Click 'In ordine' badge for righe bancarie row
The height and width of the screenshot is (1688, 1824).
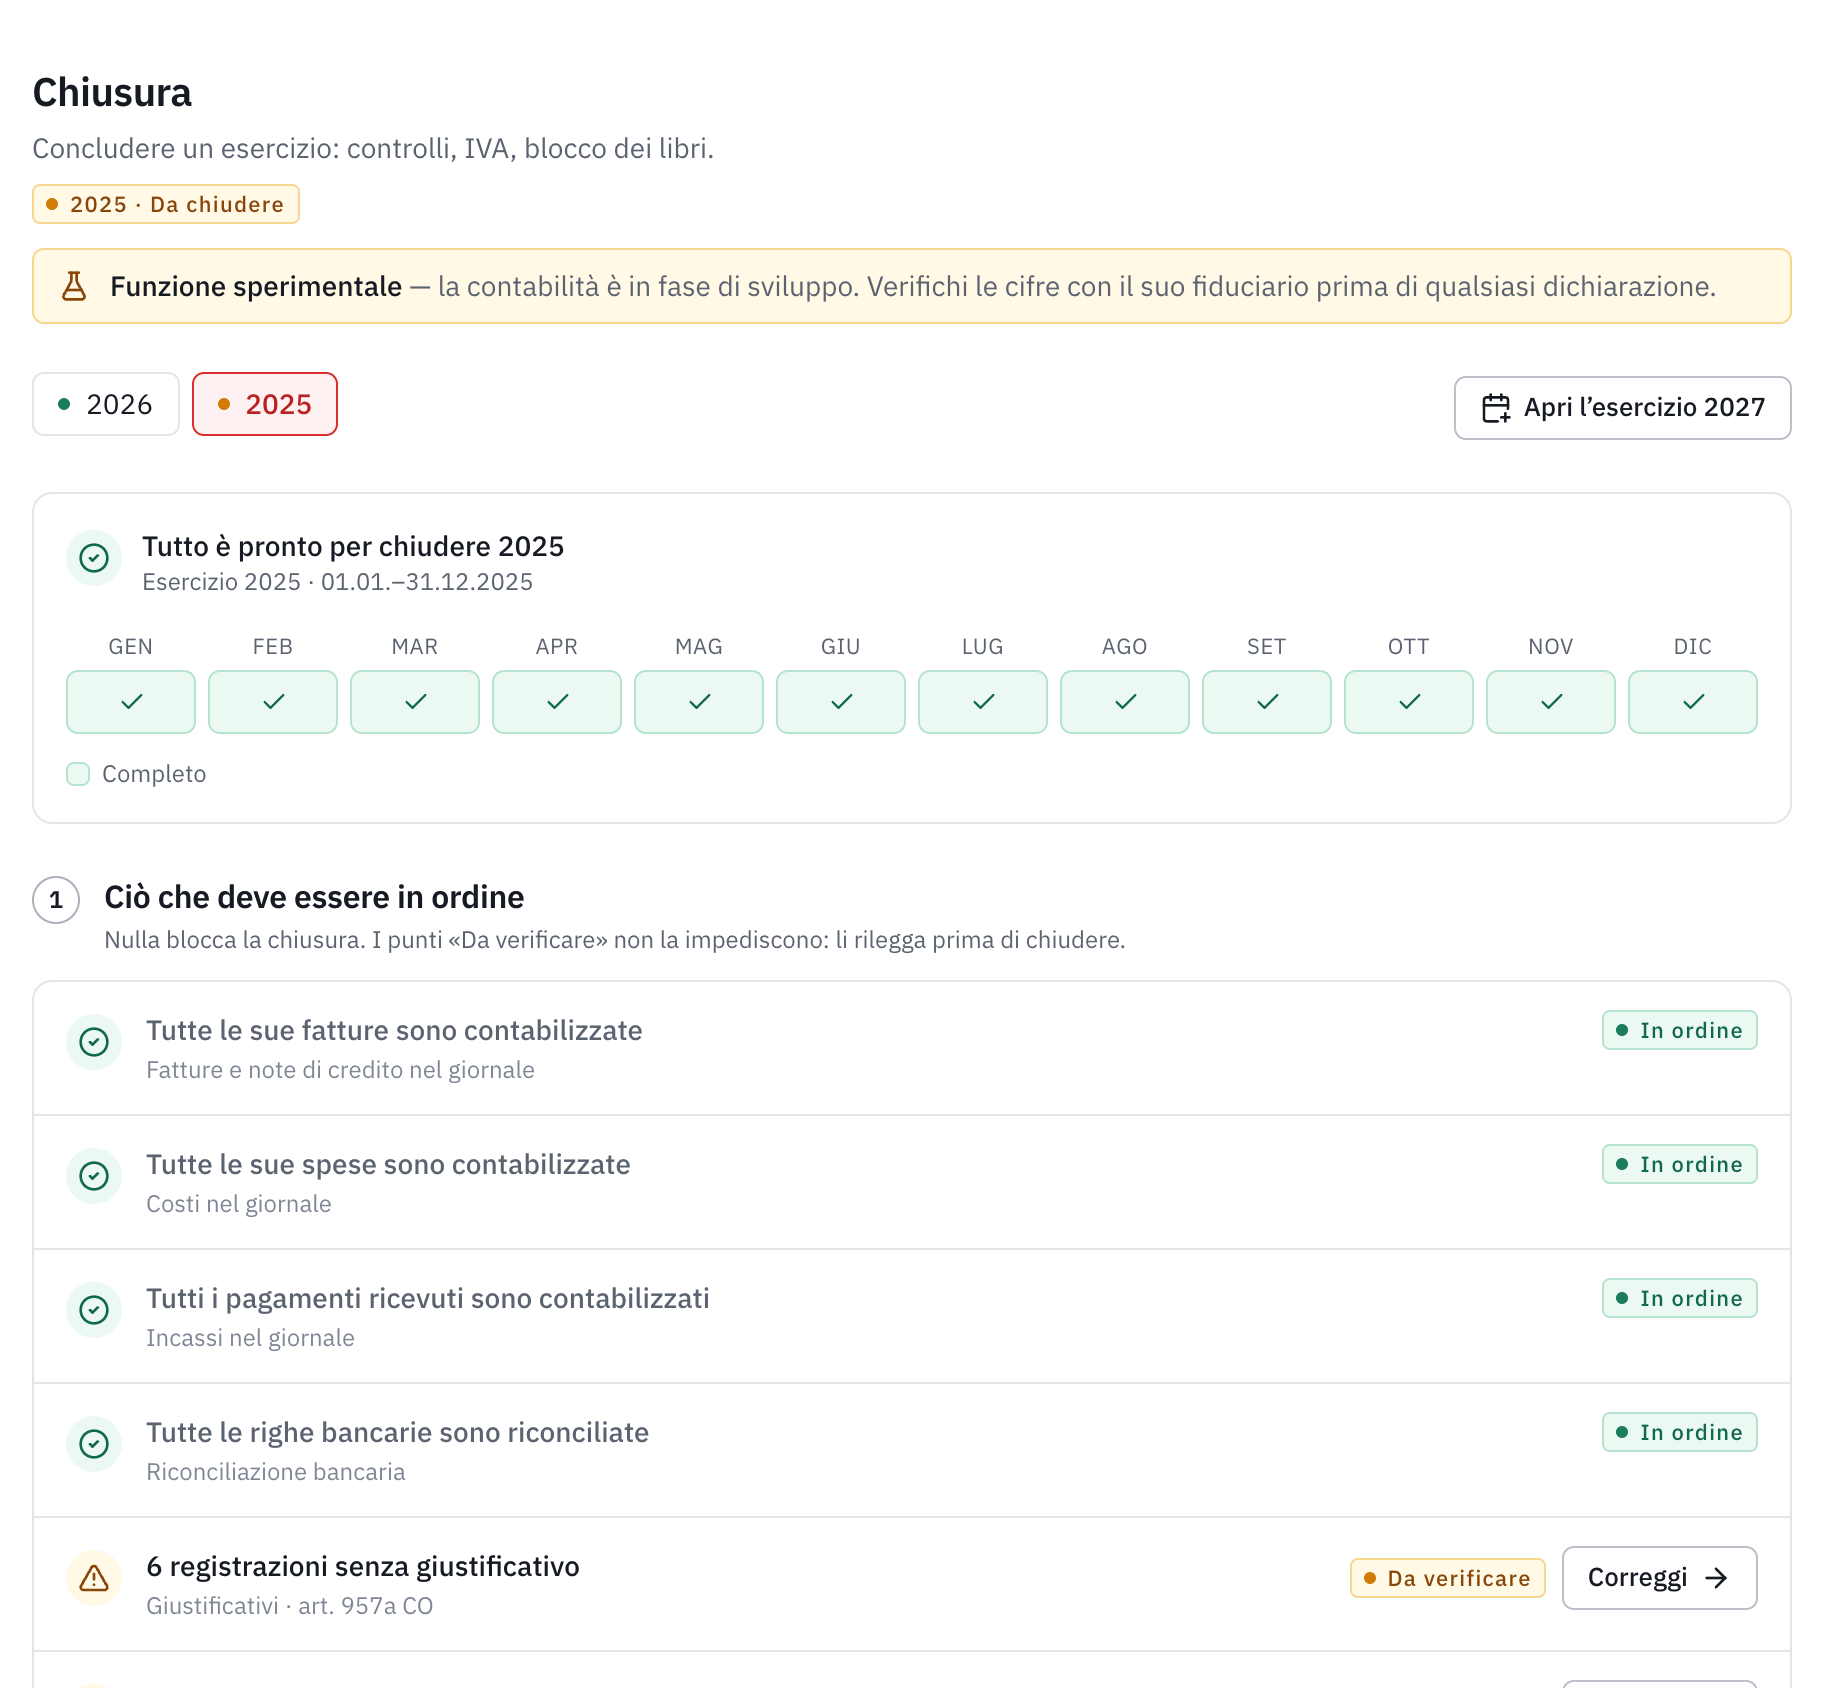point(1680,1432)
